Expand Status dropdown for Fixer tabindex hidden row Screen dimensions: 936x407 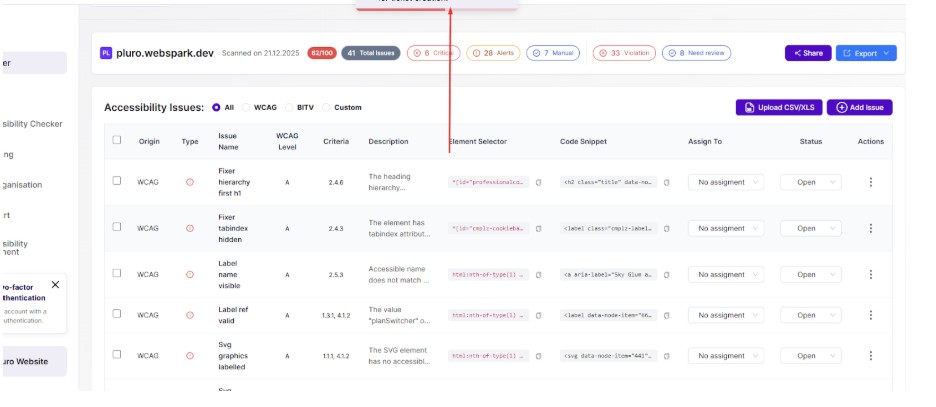coord(810,229)
